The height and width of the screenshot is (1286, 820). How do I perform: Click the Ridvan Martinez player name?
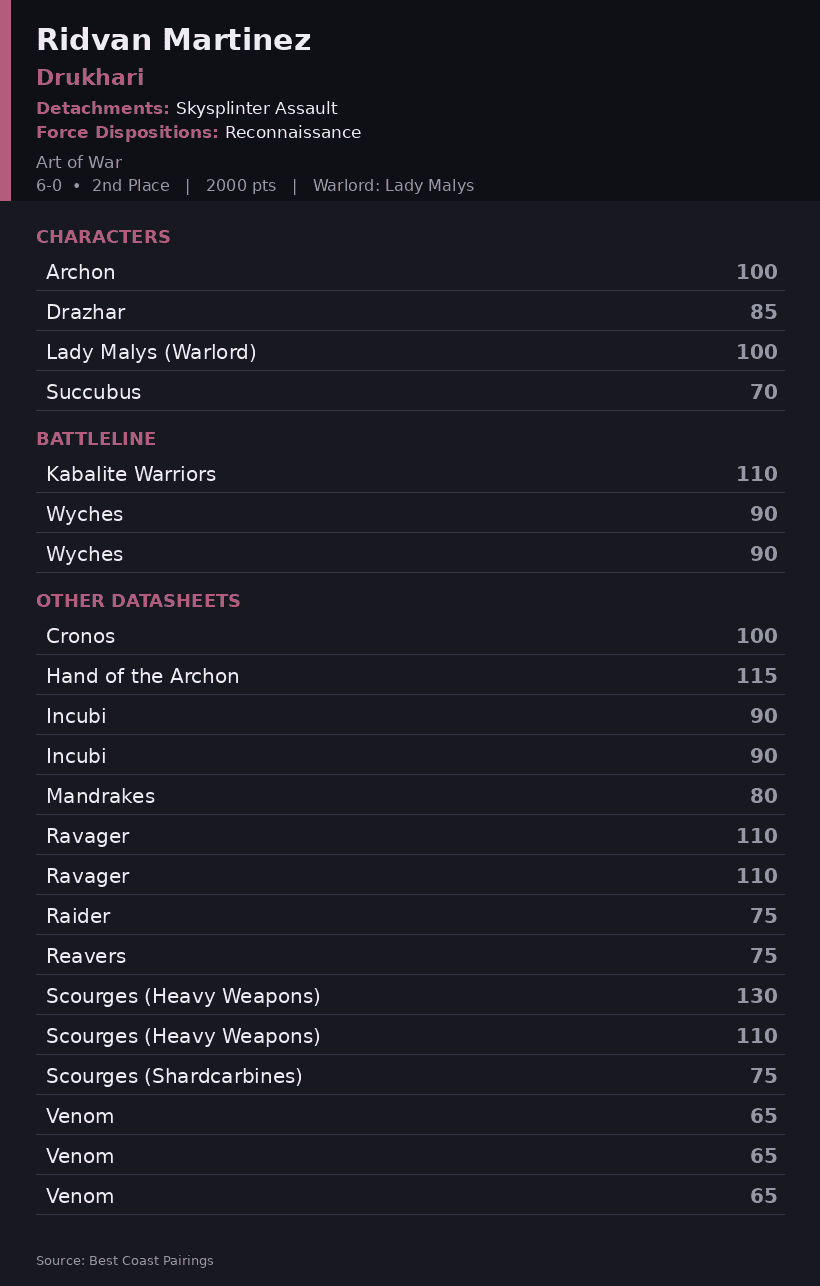click(x=173, y=41)
